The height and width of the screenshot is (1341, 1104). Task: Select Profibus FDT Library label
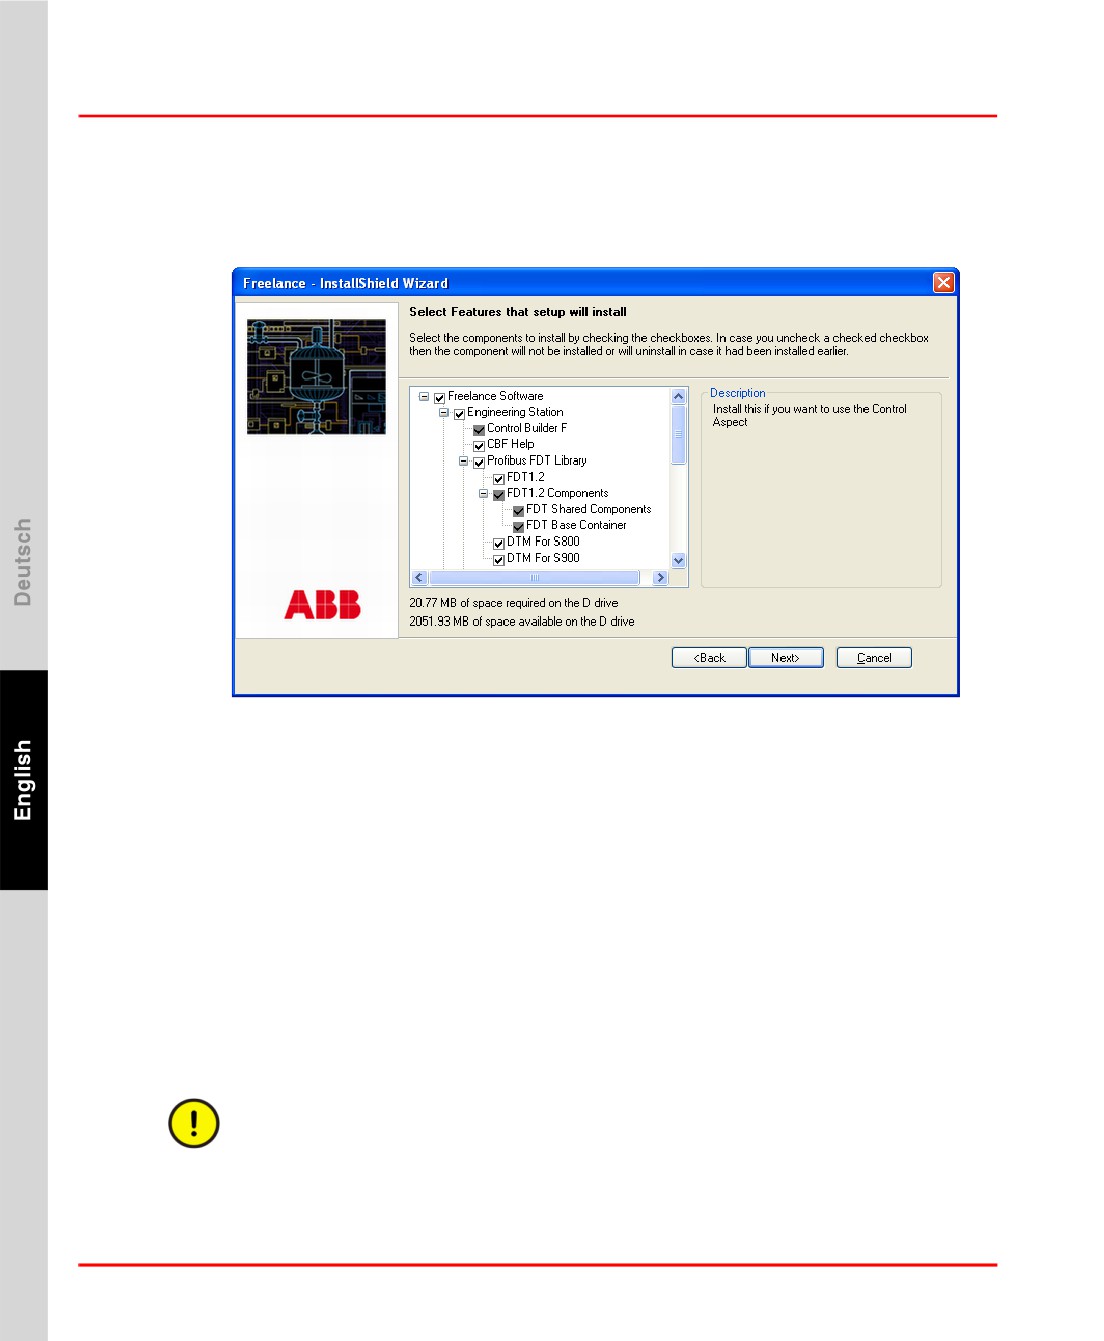tap(537, 461)
